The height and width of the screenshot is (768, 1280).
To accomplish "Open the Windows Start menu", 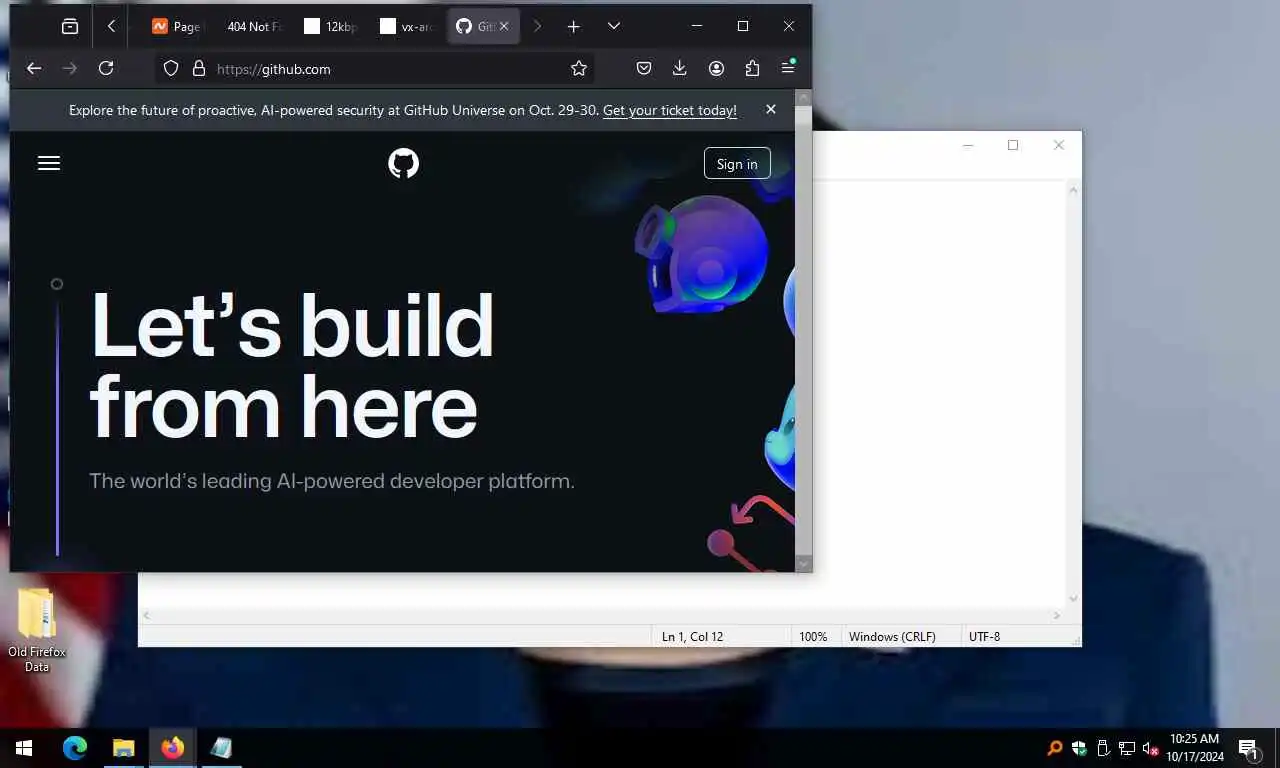I will coord(24,748).
